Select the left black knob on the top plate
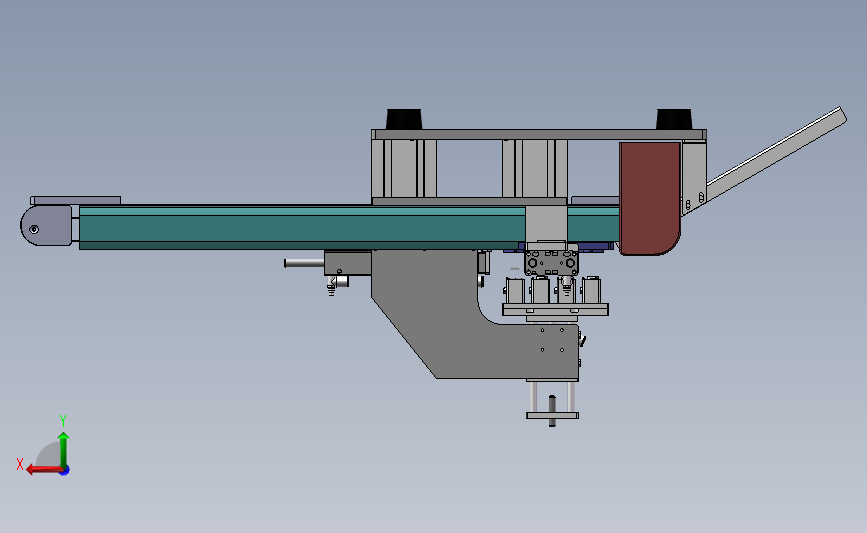 (404, 119)
